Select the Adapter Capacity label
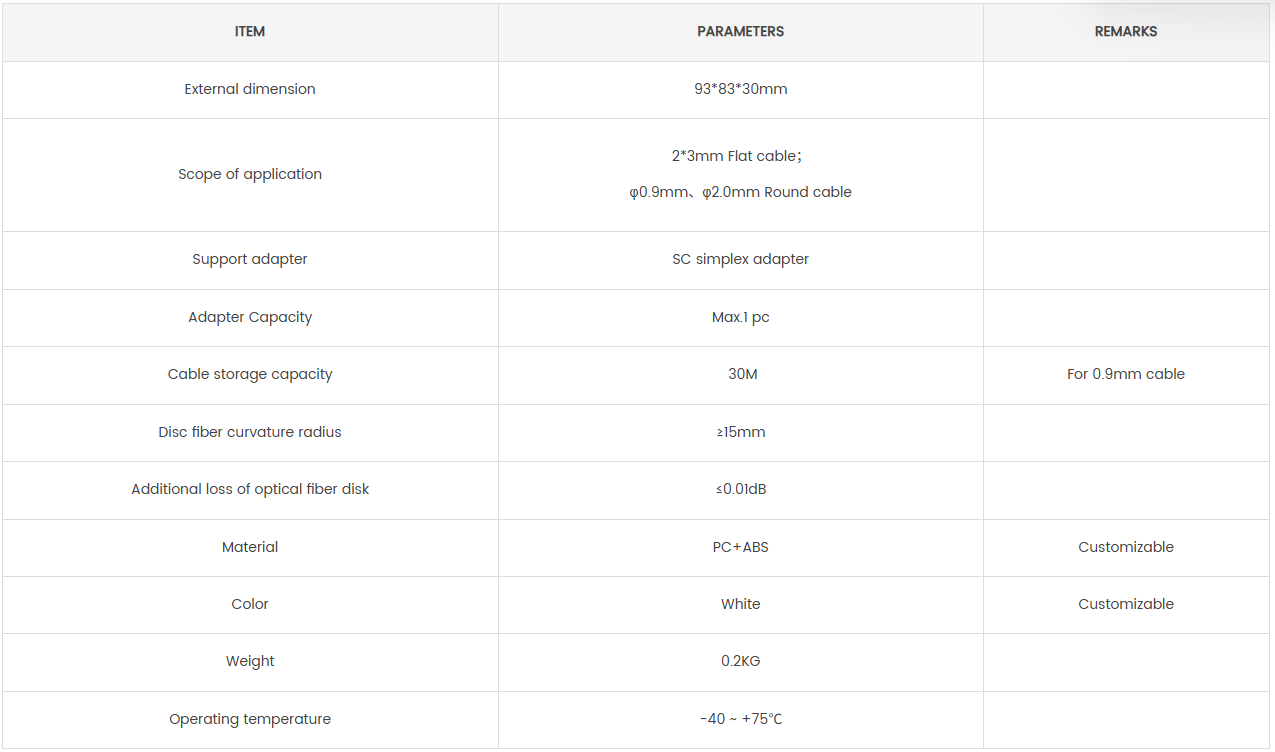Image resolution: width=1275 pixels, height=752 pixels. pos(250,317)
